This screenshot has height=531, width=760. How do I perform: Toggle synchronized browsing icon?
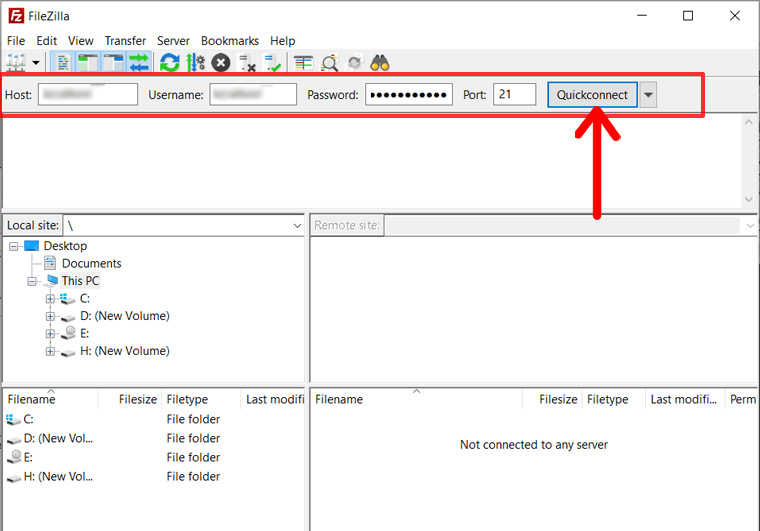[355, 62]
